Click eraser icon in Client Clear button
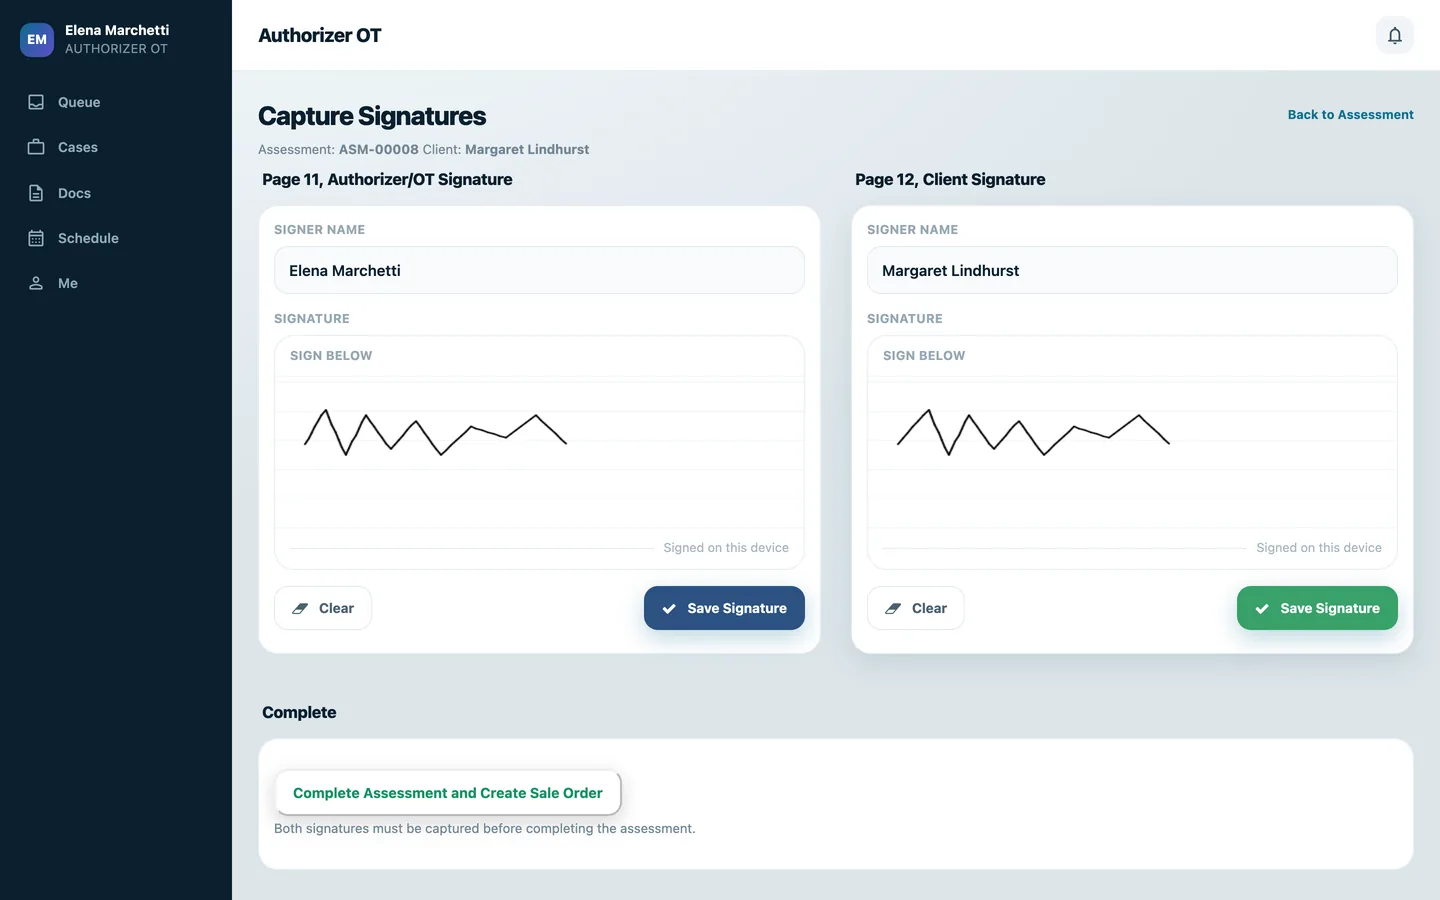Screen dimensions: 1440x900 893,608
